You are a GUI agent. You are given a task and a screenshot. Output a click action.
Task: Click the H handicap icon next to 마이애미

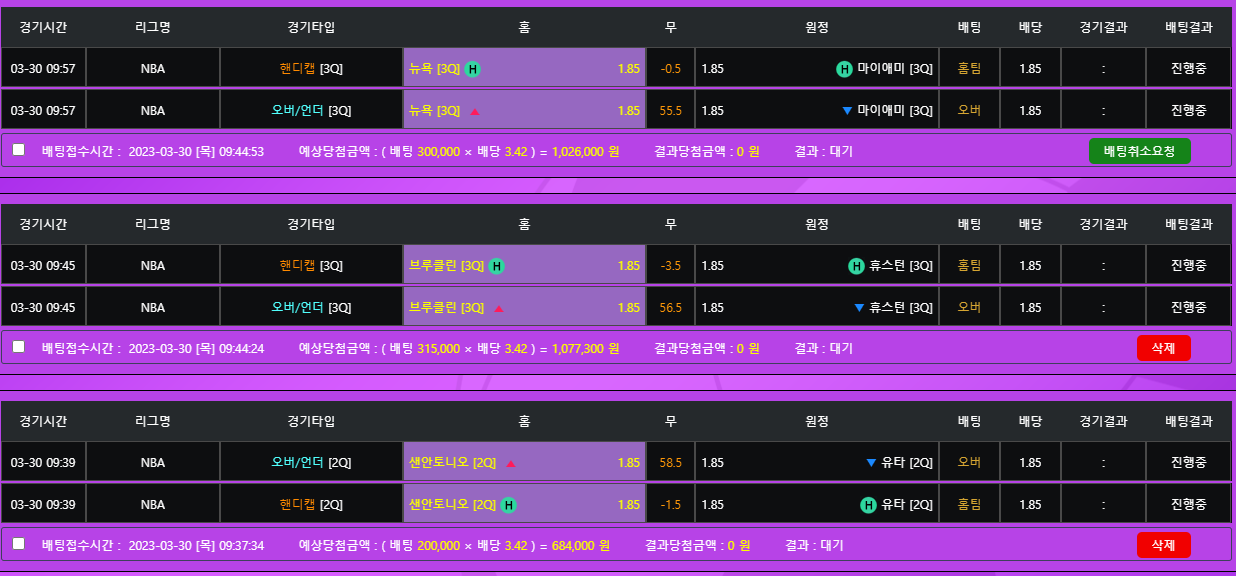[x=844, y=69]
